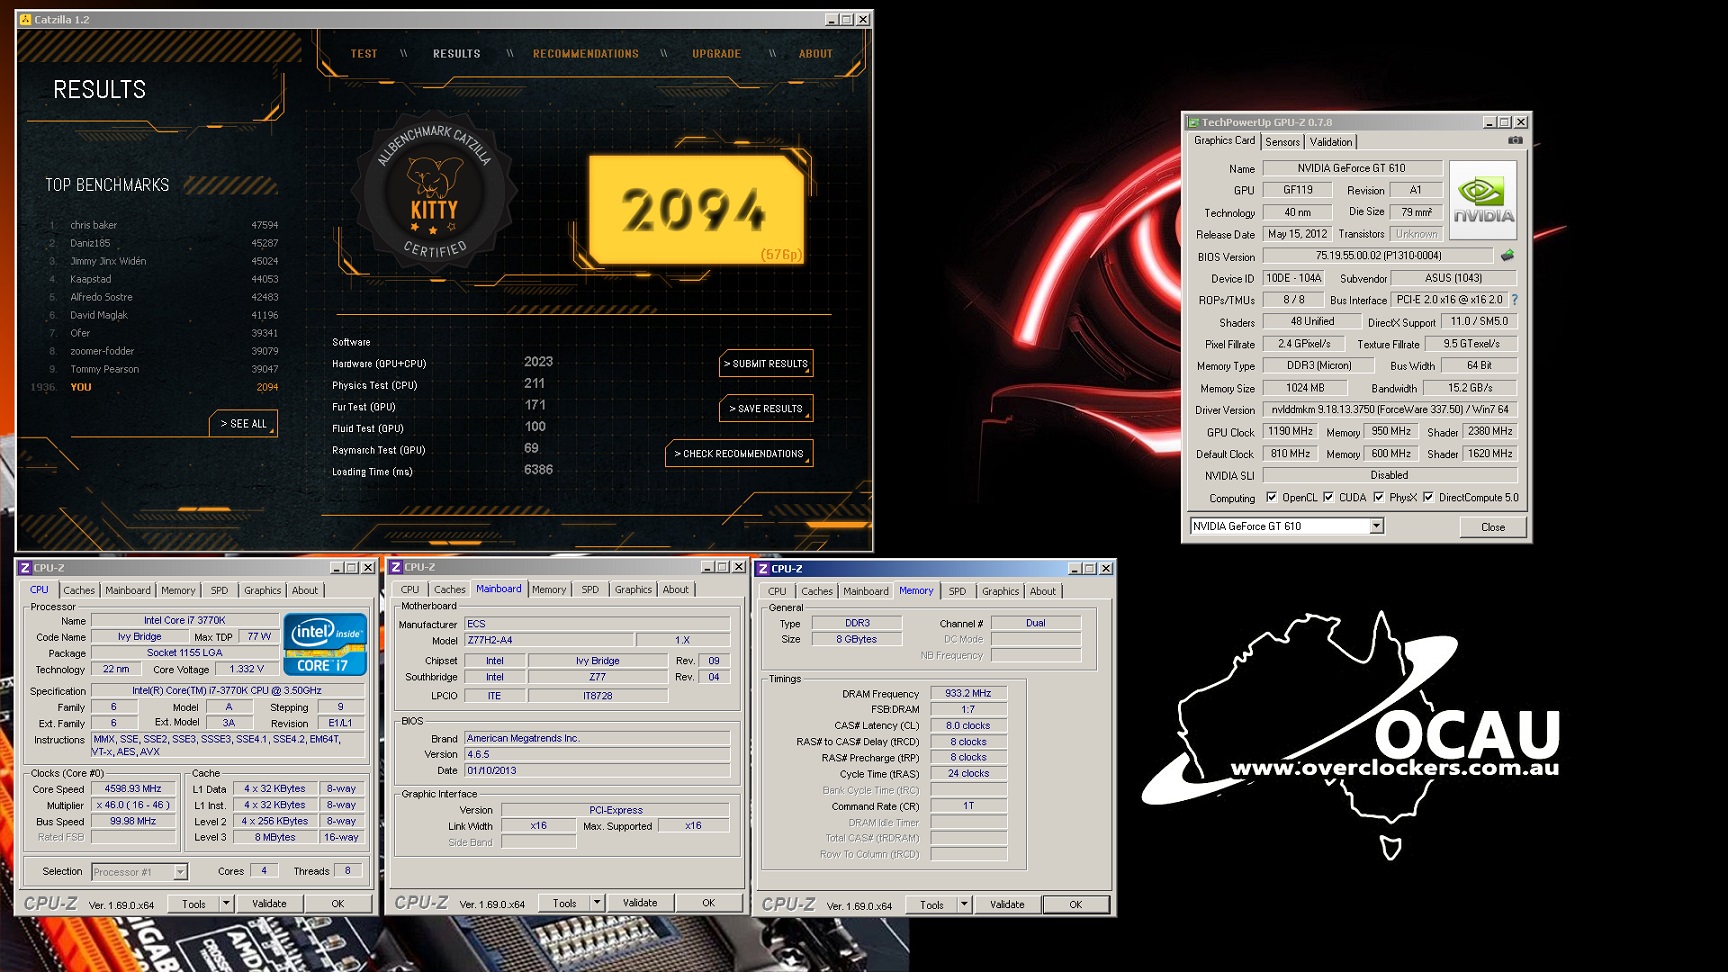Viewport: 1728px width, 972px height.
Task: Click the Catzilla title bar icon
Action: [x=25, y=19]
